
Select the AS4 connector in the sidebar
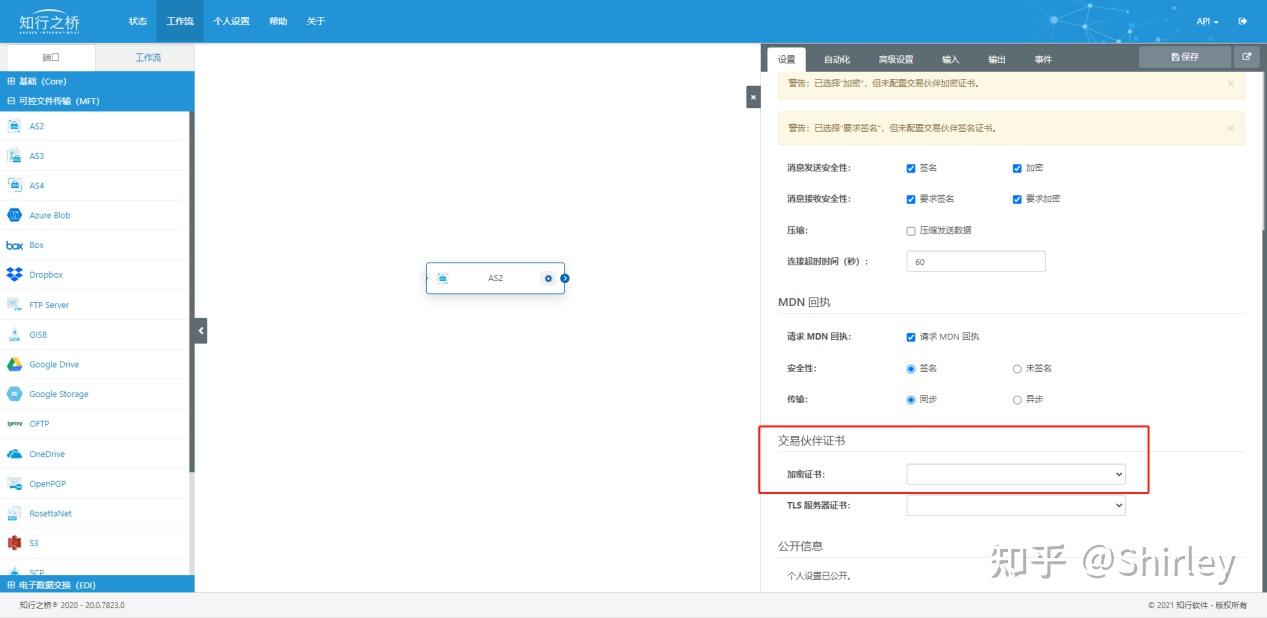click(x=36, y=185)
